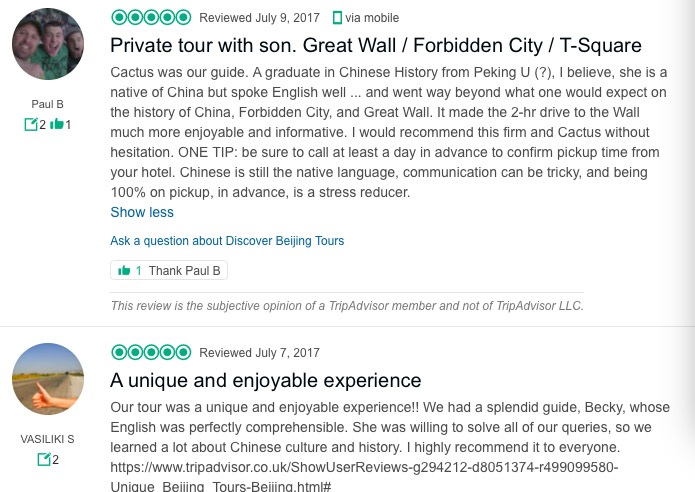The width and height of the screenshot is (695, 492).
Task: Click VASILIKI S's profile avatar photo
Action: (47, 380)
